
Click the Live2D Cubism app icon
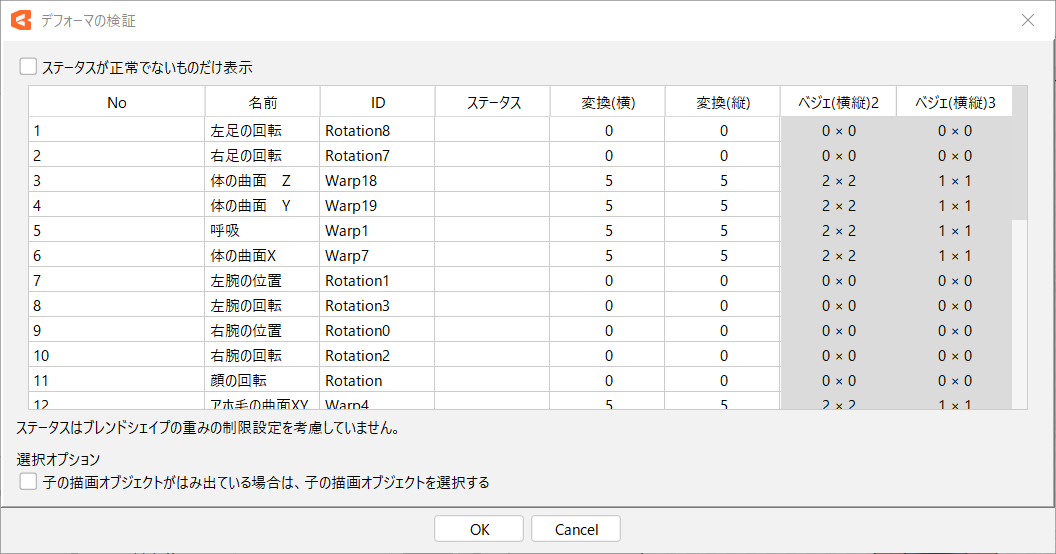pos(21,20)
